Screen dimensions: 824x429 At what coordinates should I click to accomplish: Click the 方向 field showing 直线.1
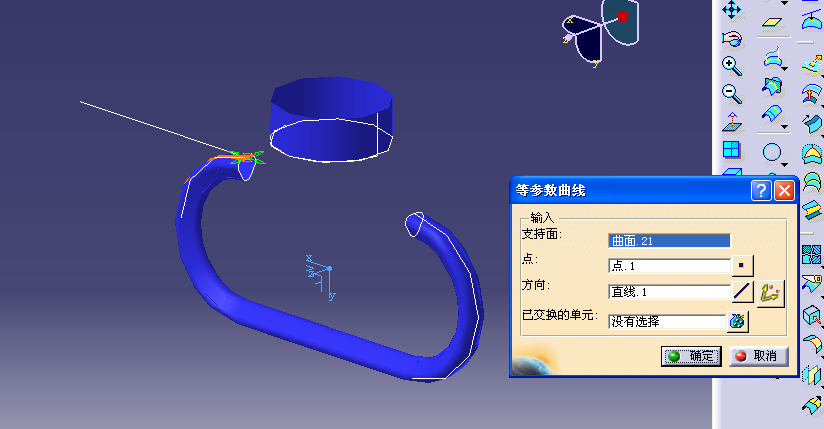coord(669,292)
